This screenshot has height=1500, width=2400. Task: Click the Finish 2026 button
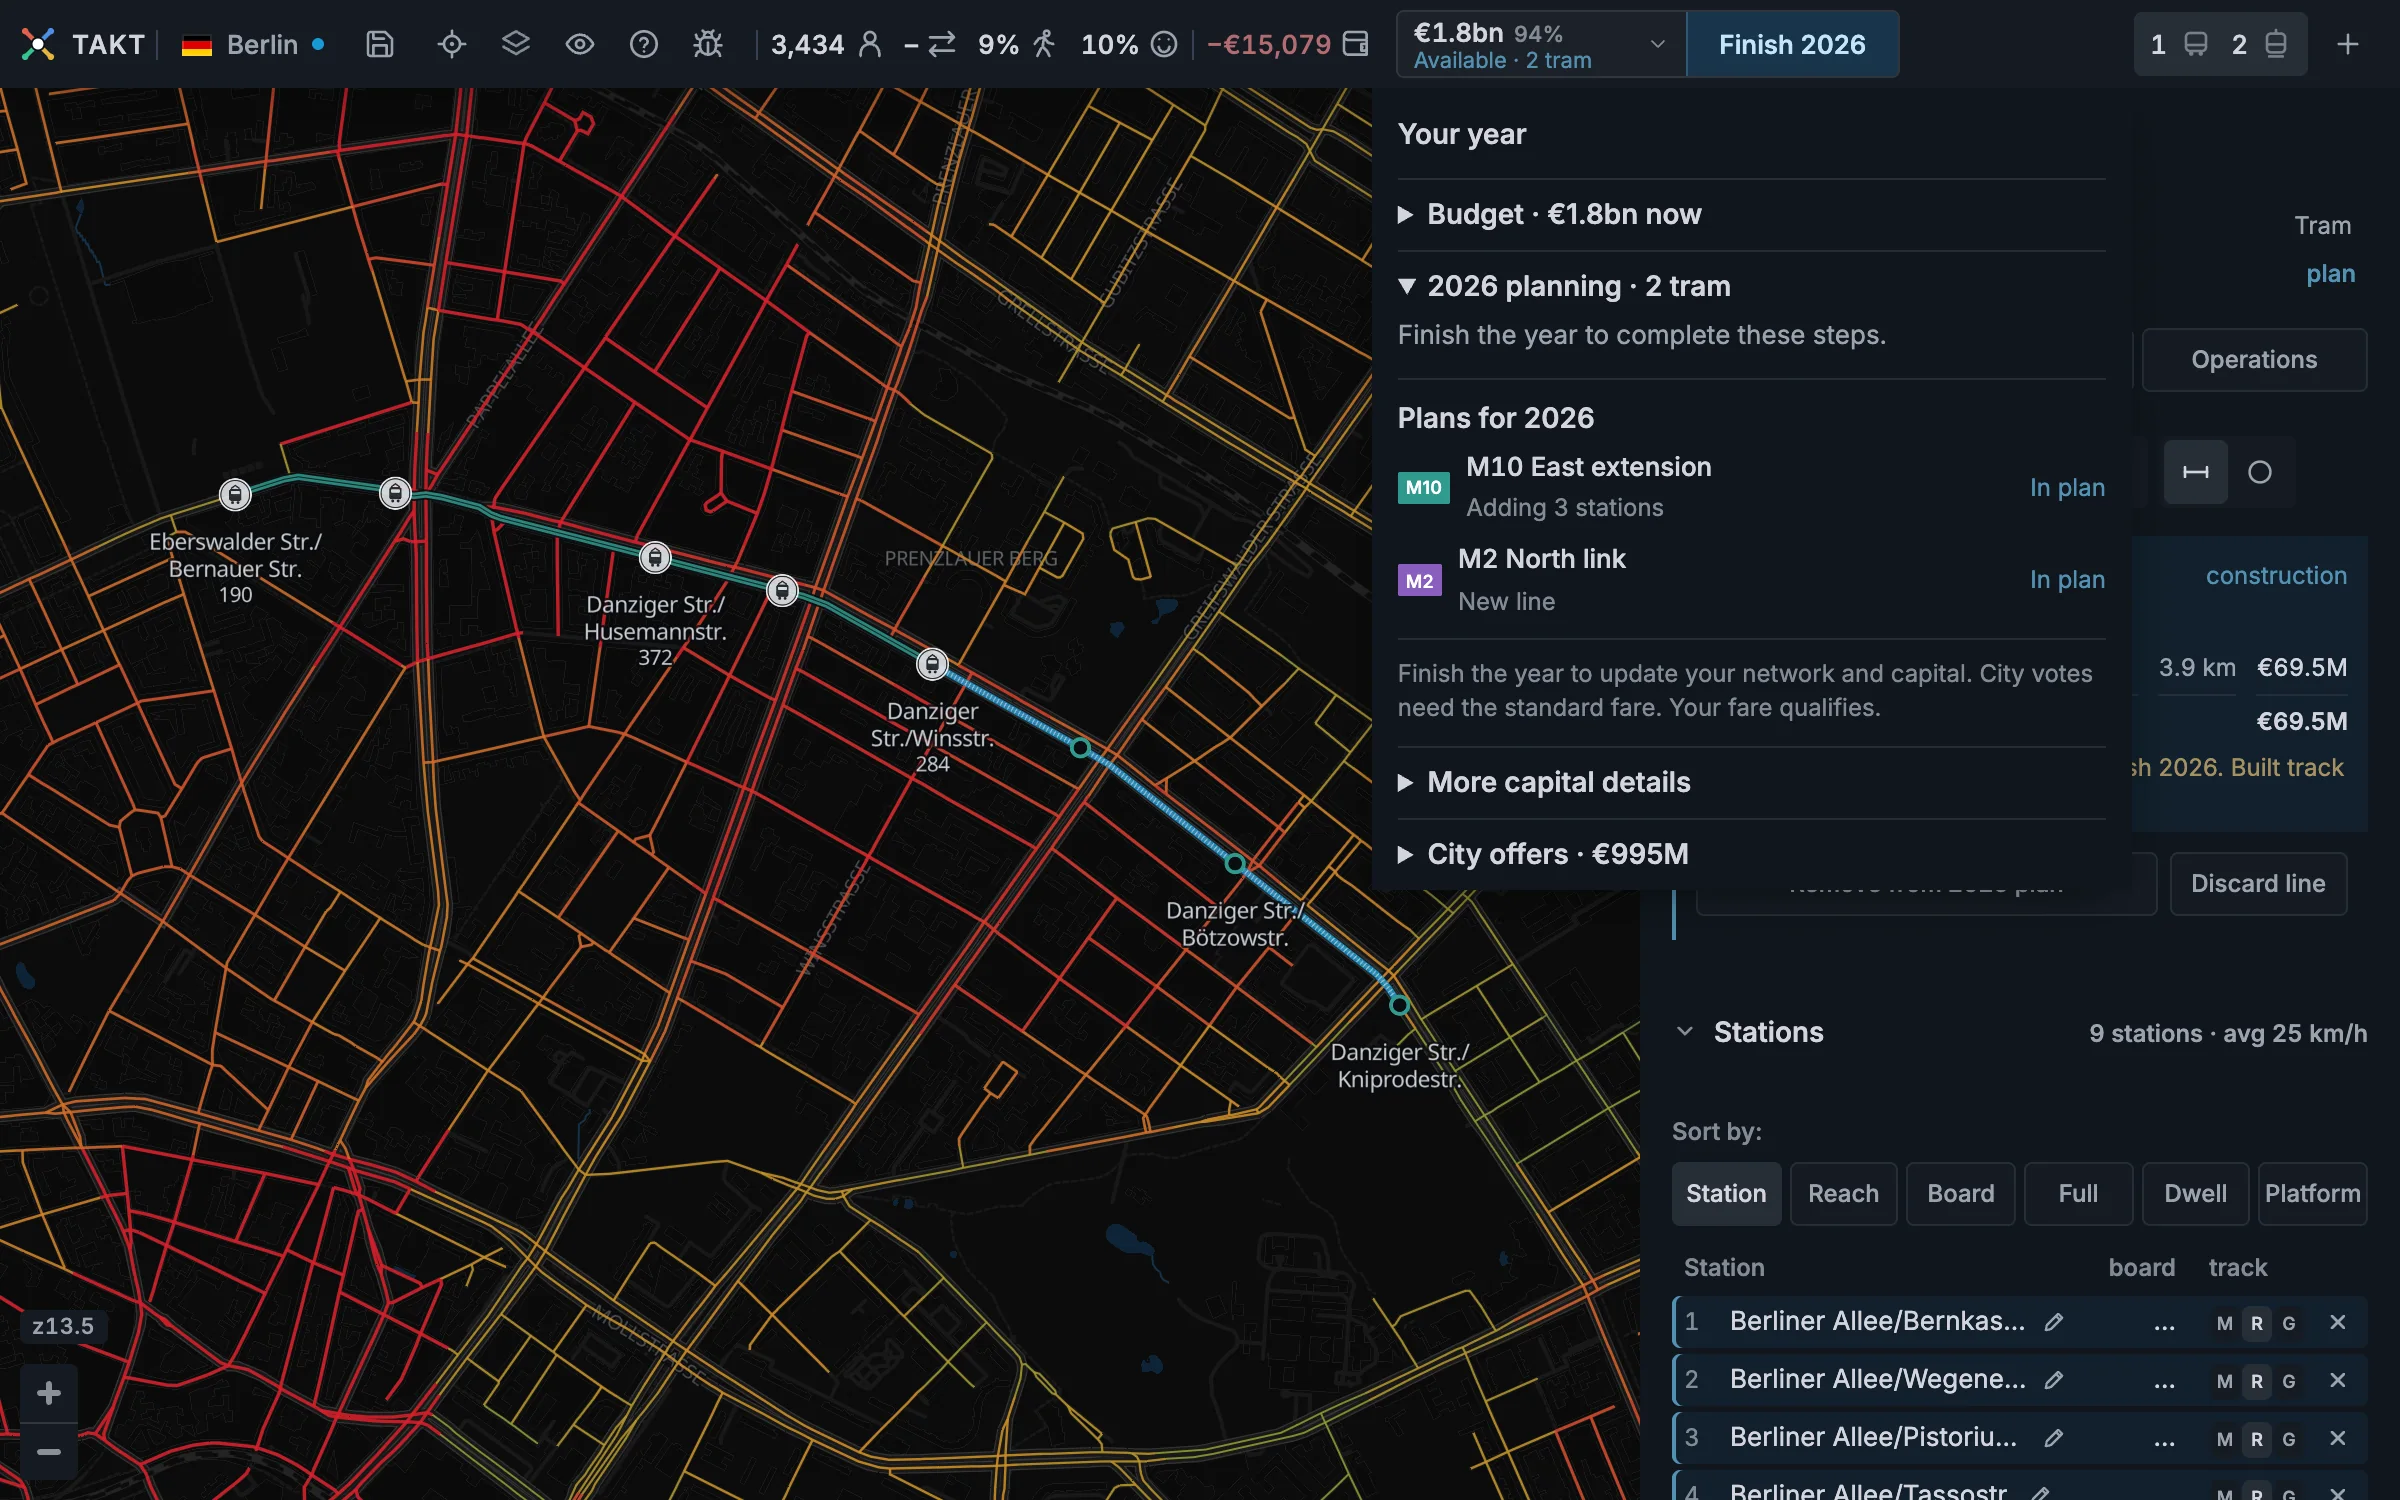tap(1792, 44)
